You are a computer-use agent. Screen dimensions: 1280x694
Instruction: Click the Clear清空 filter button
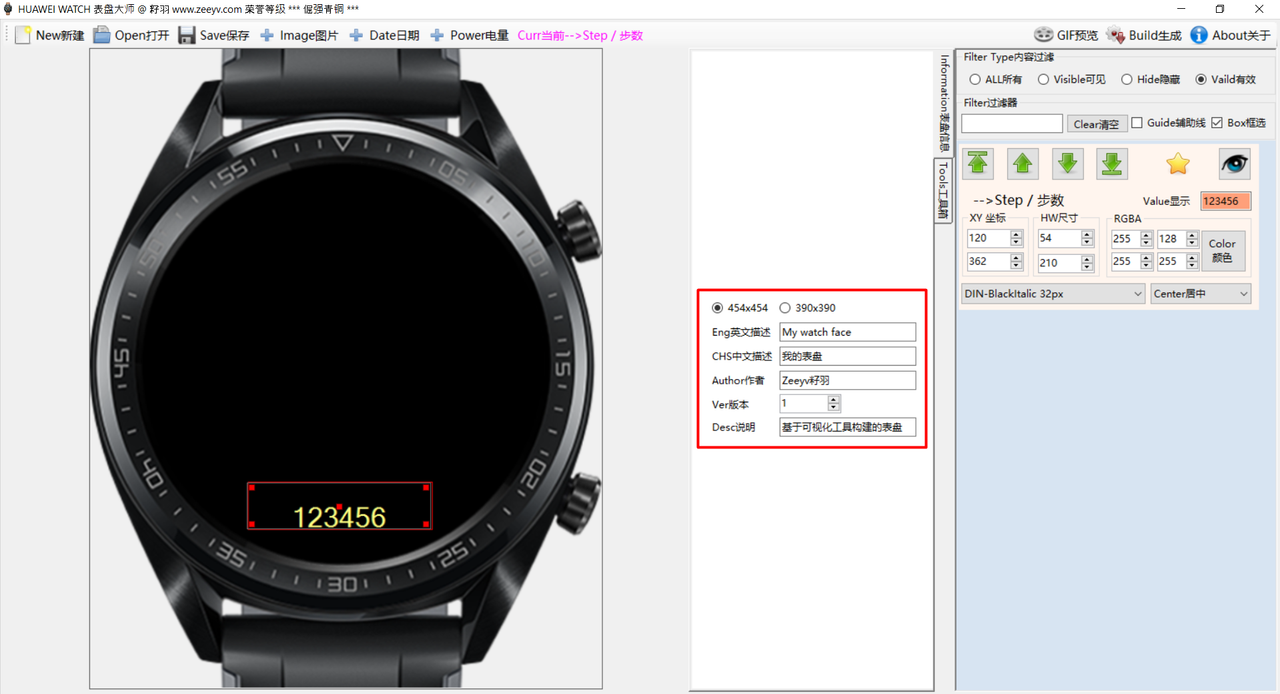click(x=1097, y=124)
